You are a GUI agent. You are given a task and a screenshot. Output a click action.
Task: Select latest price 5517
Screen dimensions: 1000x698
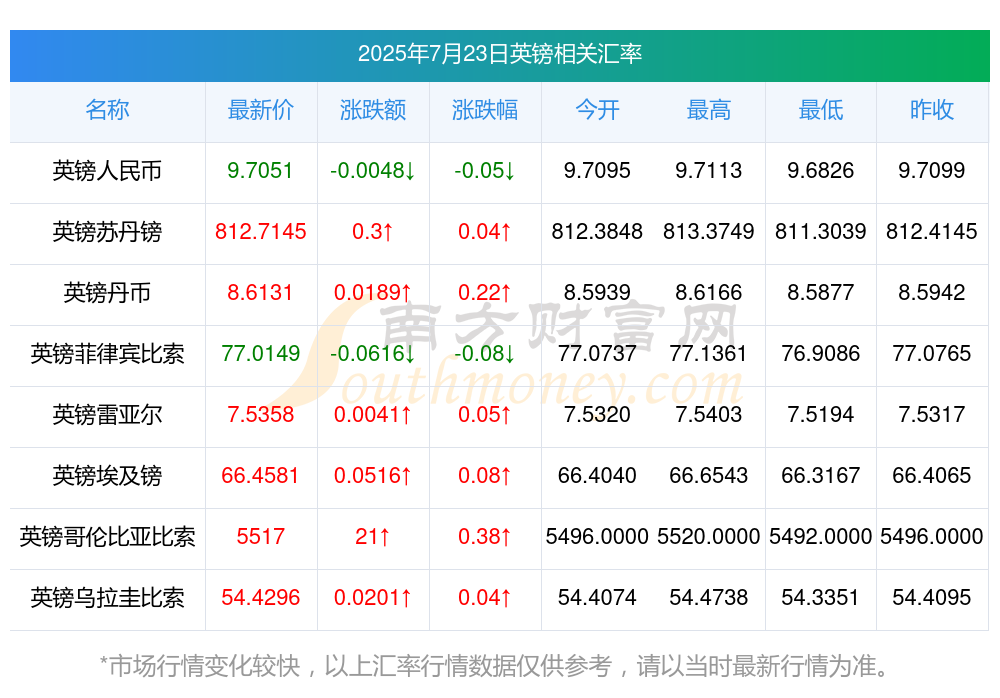[260, 537]
